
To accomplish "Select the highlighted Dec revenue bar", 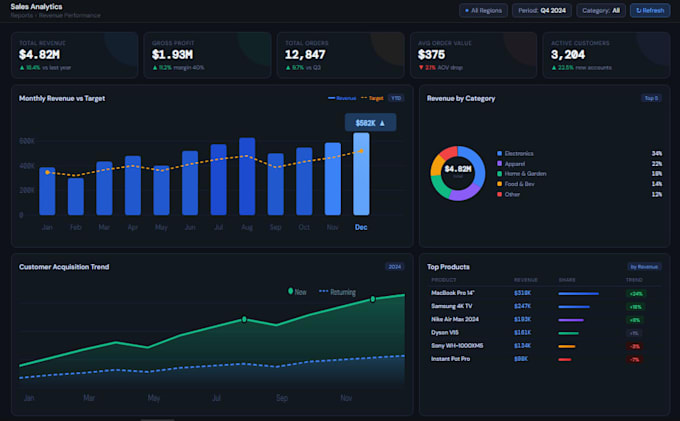I will coord(361,174).
